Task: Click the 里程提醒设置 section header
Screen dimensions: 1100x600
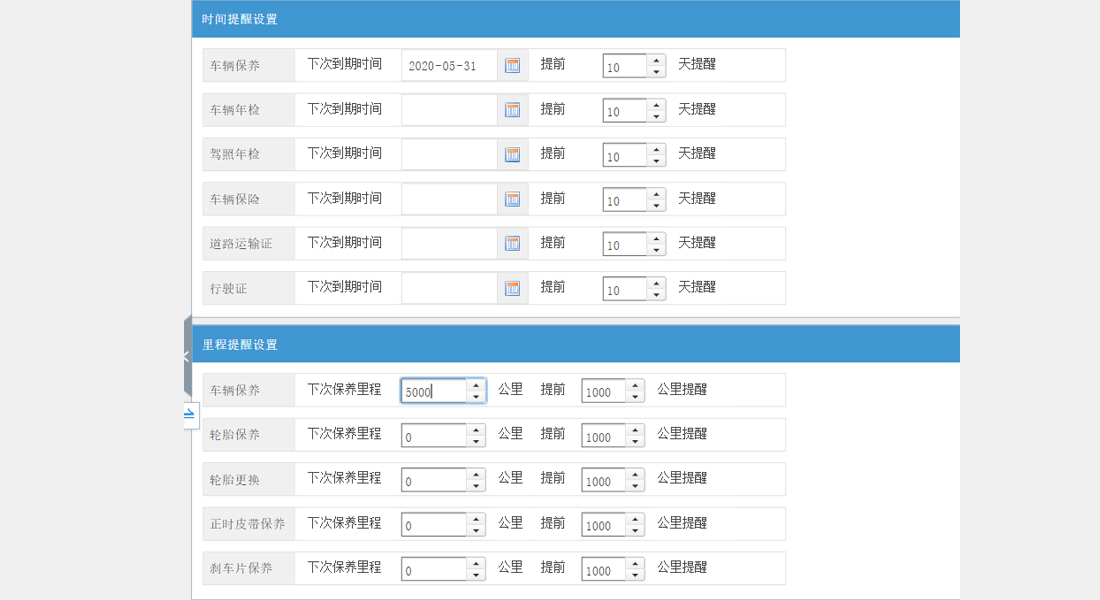Action: coord(575,344)
